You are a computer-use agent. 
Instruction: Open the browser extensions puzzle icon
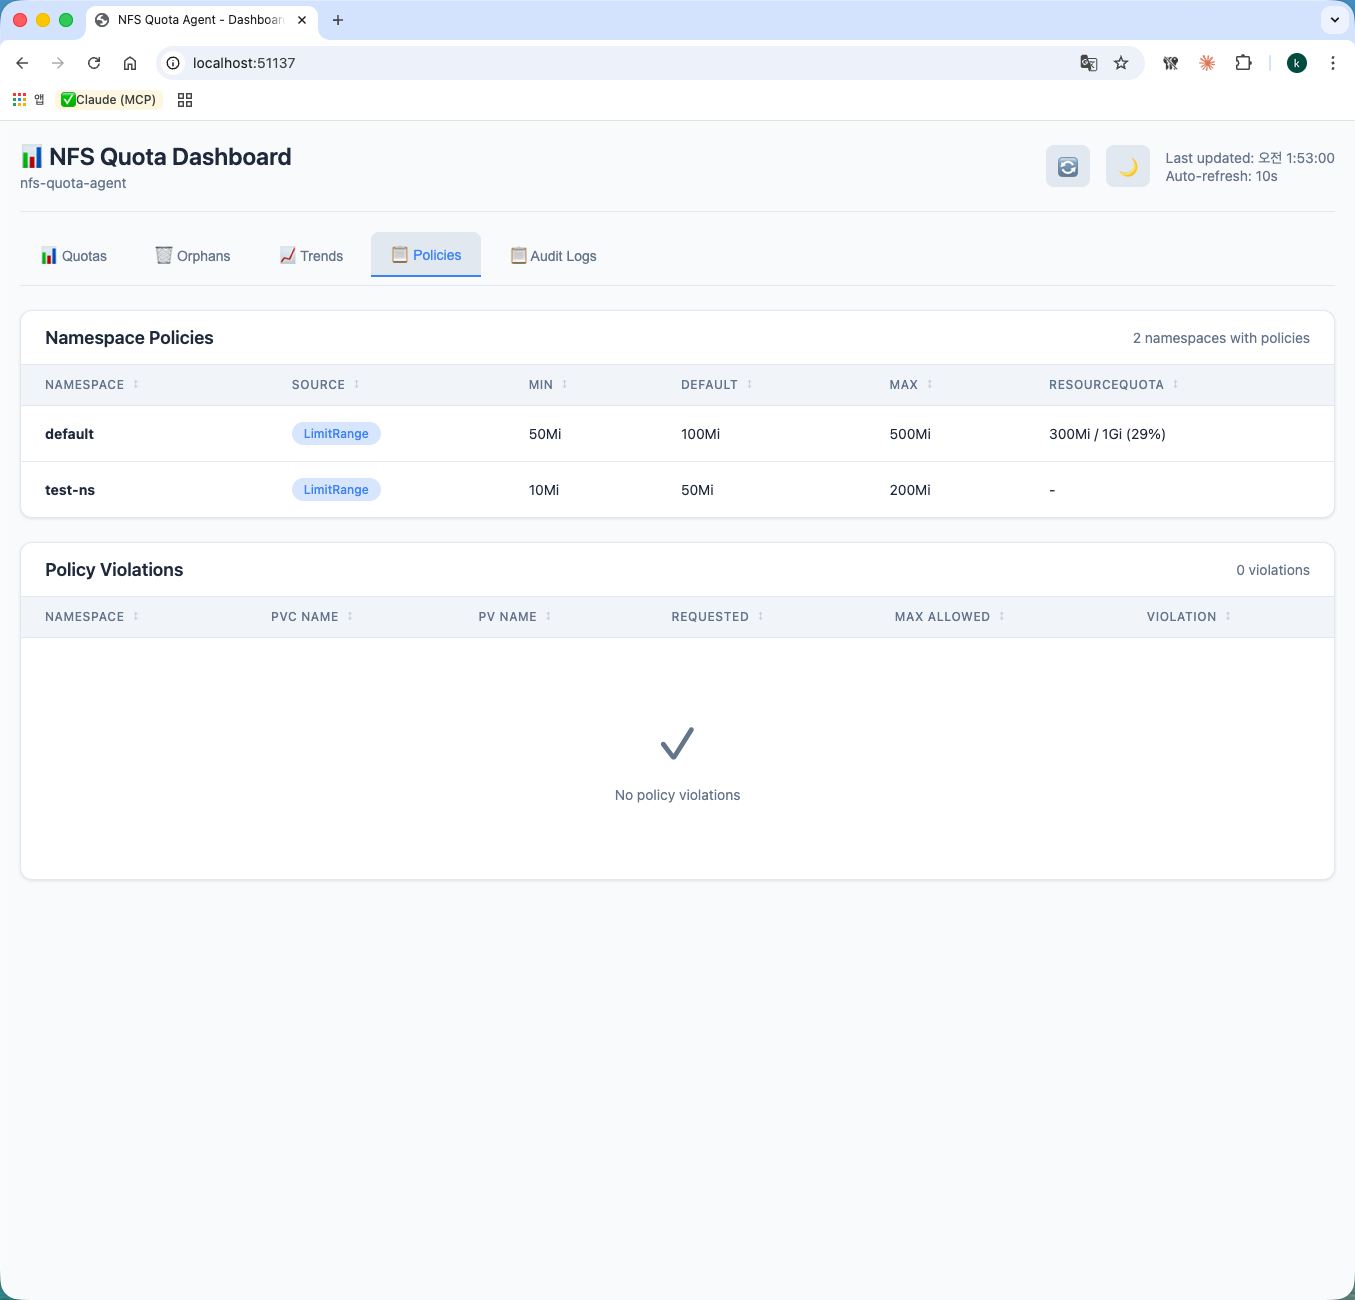(x=1243, y=63)
